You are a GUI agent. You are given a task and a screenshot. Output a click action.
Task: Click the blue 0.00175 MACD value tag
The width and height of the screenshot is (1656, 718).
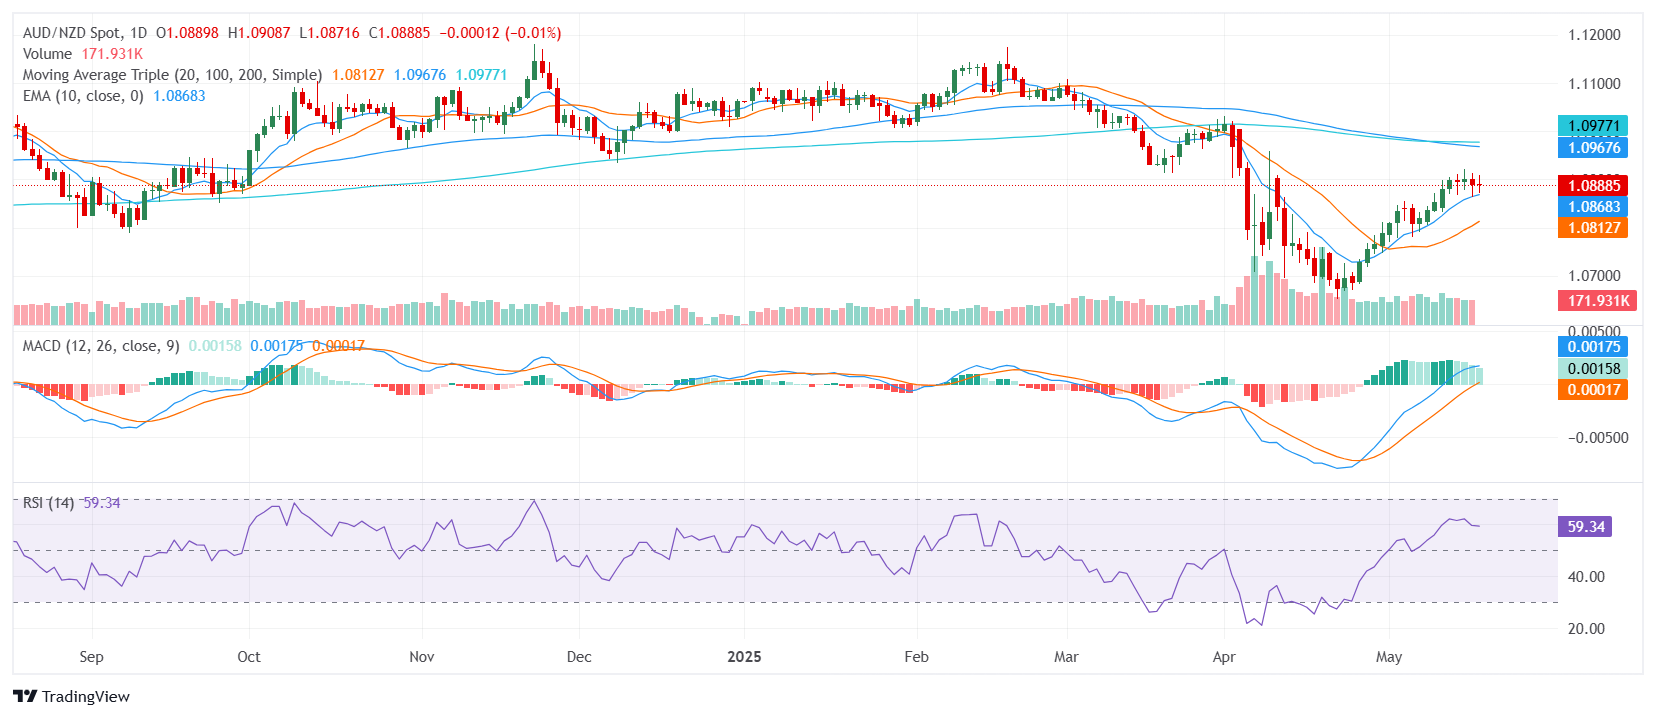pyautogui.click(x=1593, y=347)
